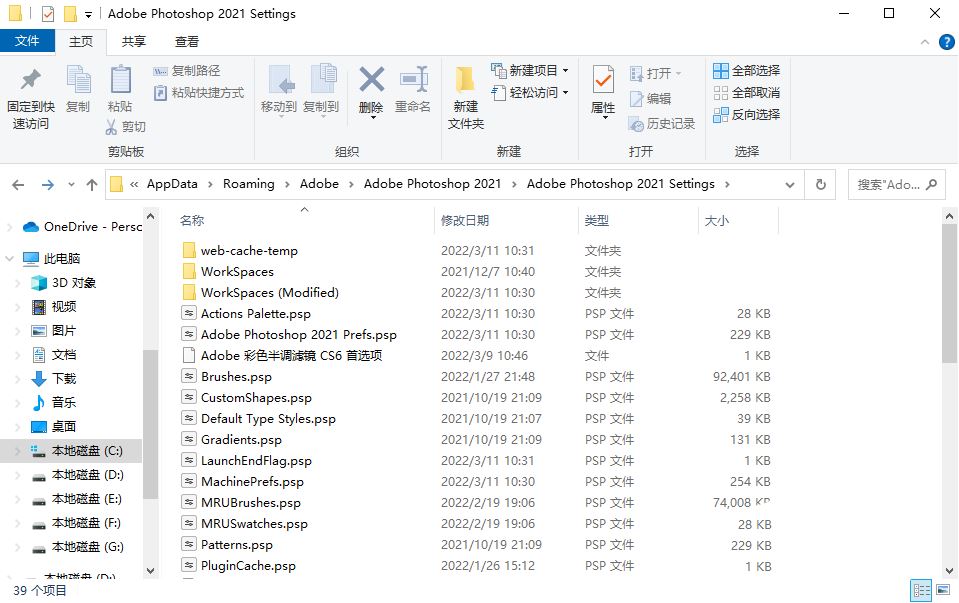Click the search box
The image size is (959, 603).
896,185
